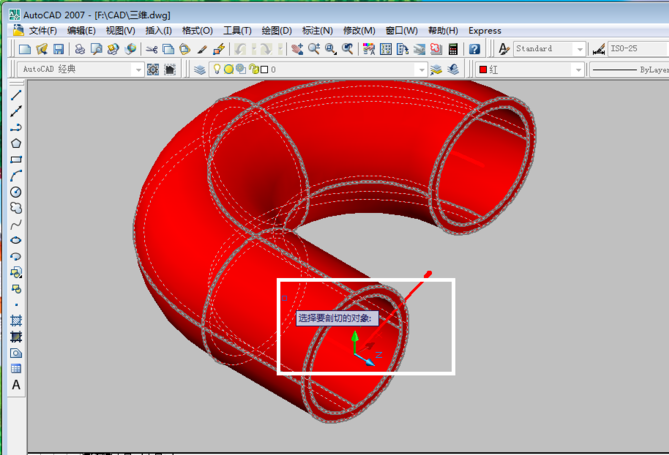Activate the Circle drawing tool
This screenshot has height=455, width=669.
[16, 191]
